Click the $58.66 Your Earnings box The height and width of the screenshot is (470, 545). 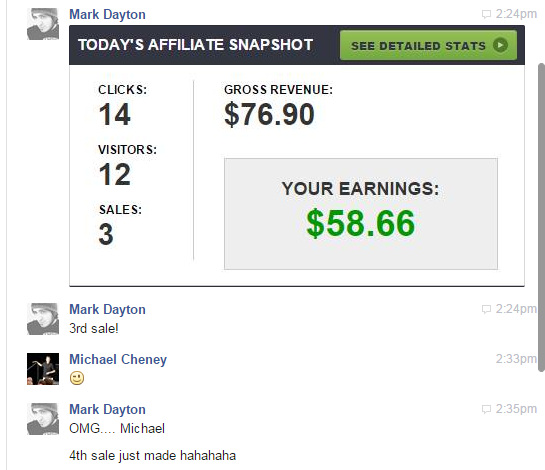tap(361, 214)
